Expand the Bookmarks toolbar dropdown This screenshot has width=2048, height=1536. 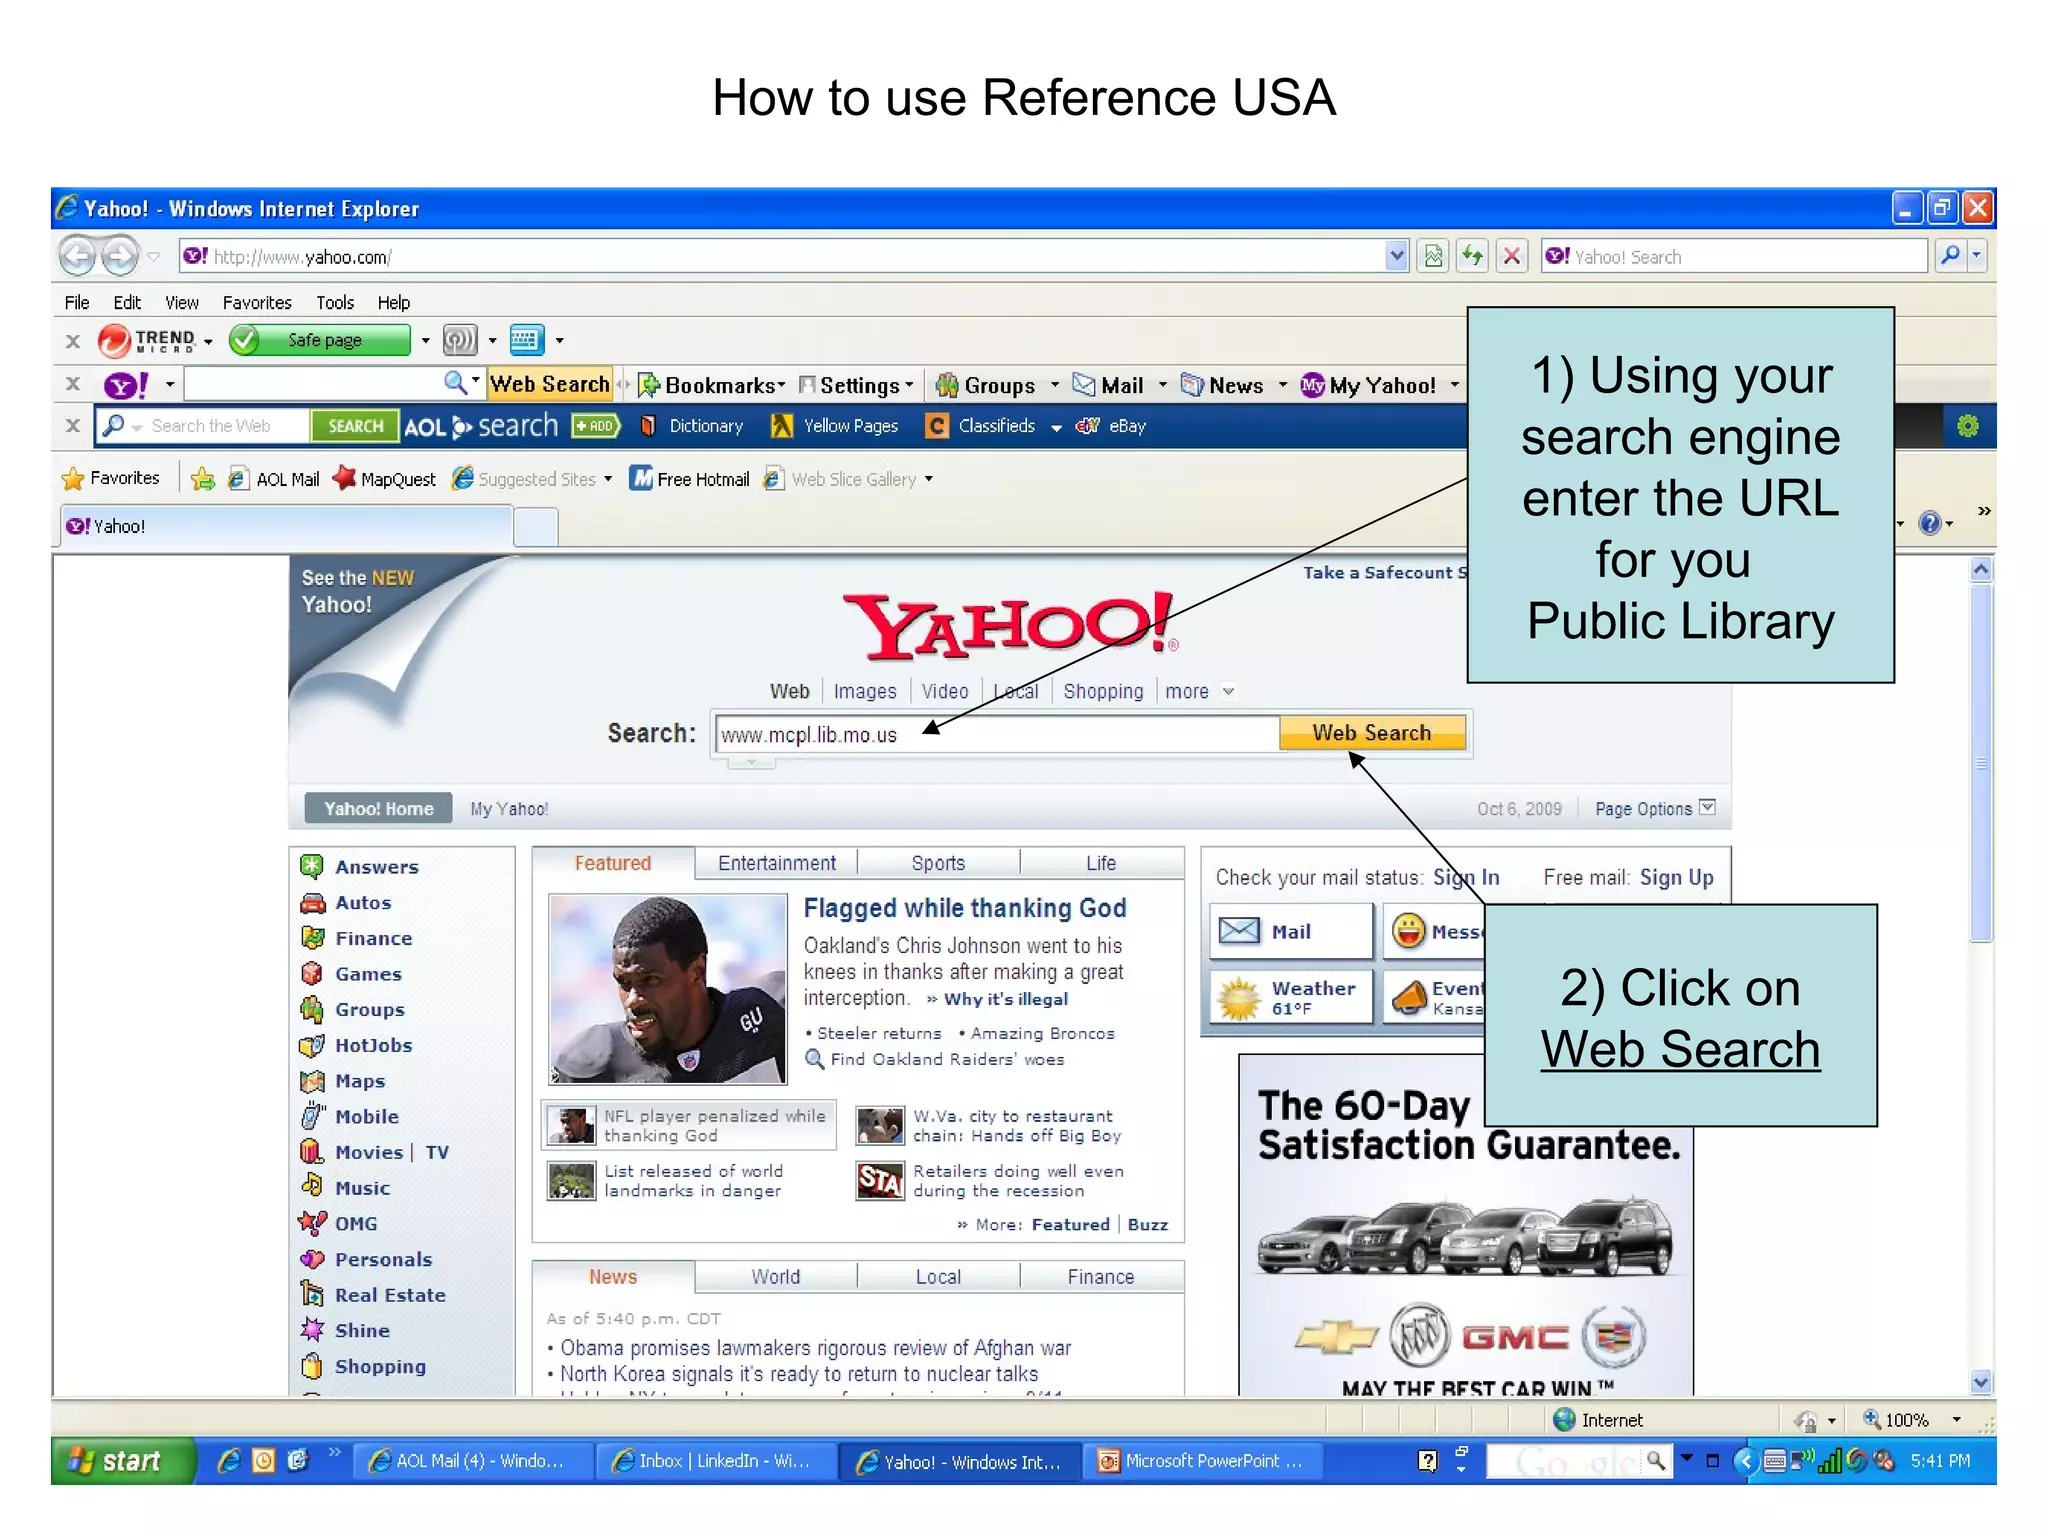pyautogui.click(x=781, y=385)
